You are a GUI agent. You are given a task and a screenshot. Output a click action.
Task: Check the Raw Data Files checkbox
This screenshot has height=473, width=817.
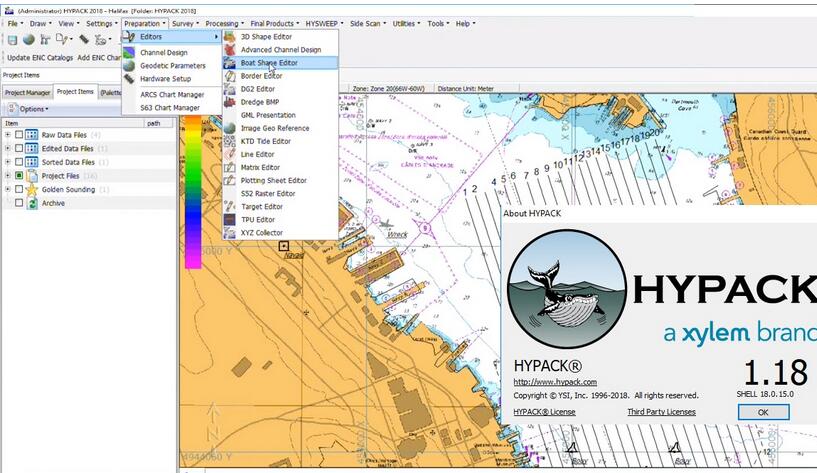point(19,134)
